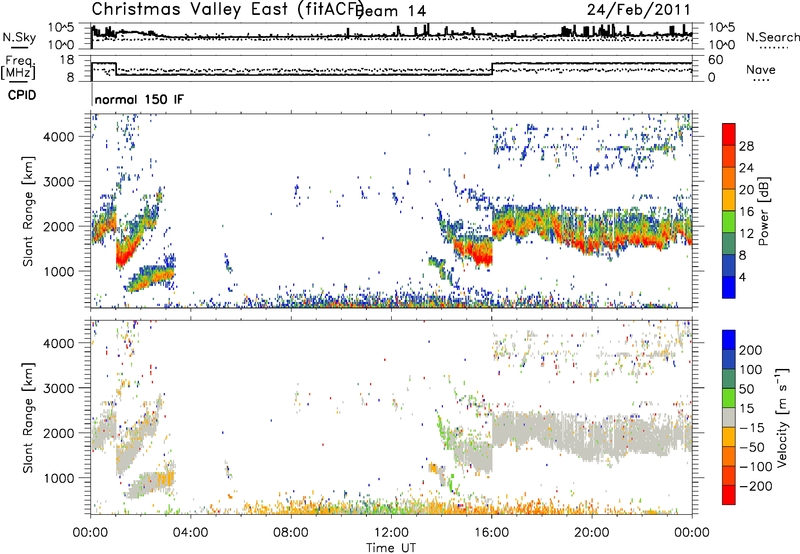Viewport: 800px width, 554px height.
Task: Click the '1000' tick on power panel
Action: 59,271
